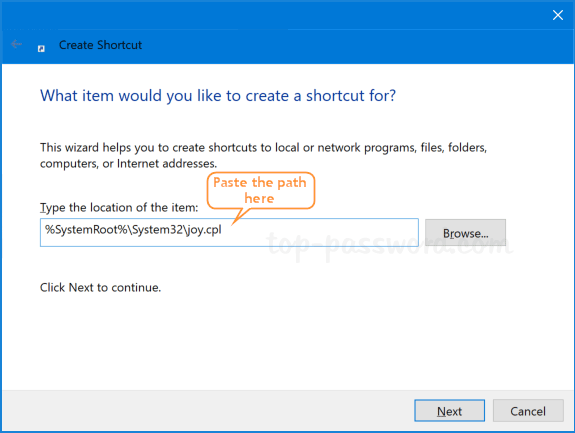Cancel the shortcut creation wizard
Viewport: 575px width, 433px height.
pyautogui.click(x=528, y=411)
